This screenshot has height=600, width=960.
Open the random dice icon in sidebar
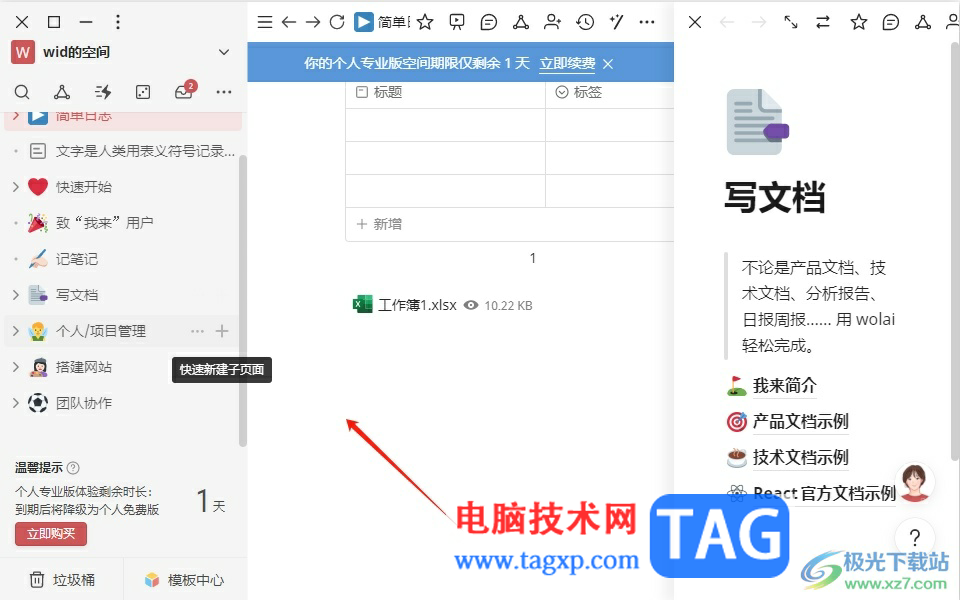[143, 92]
